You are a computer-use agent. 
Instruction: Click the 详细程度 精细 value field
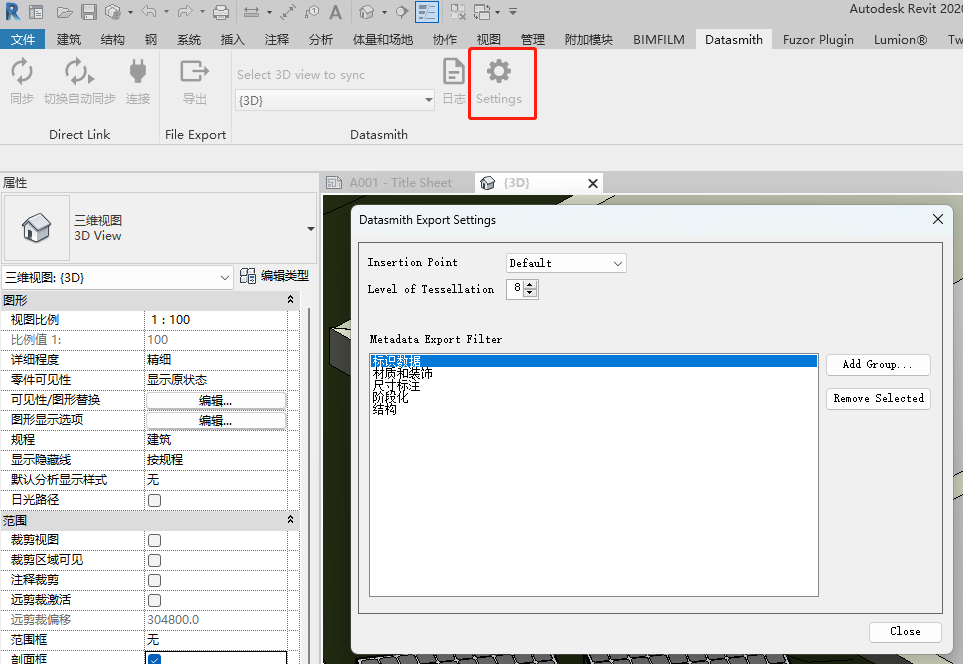[216, 359]
